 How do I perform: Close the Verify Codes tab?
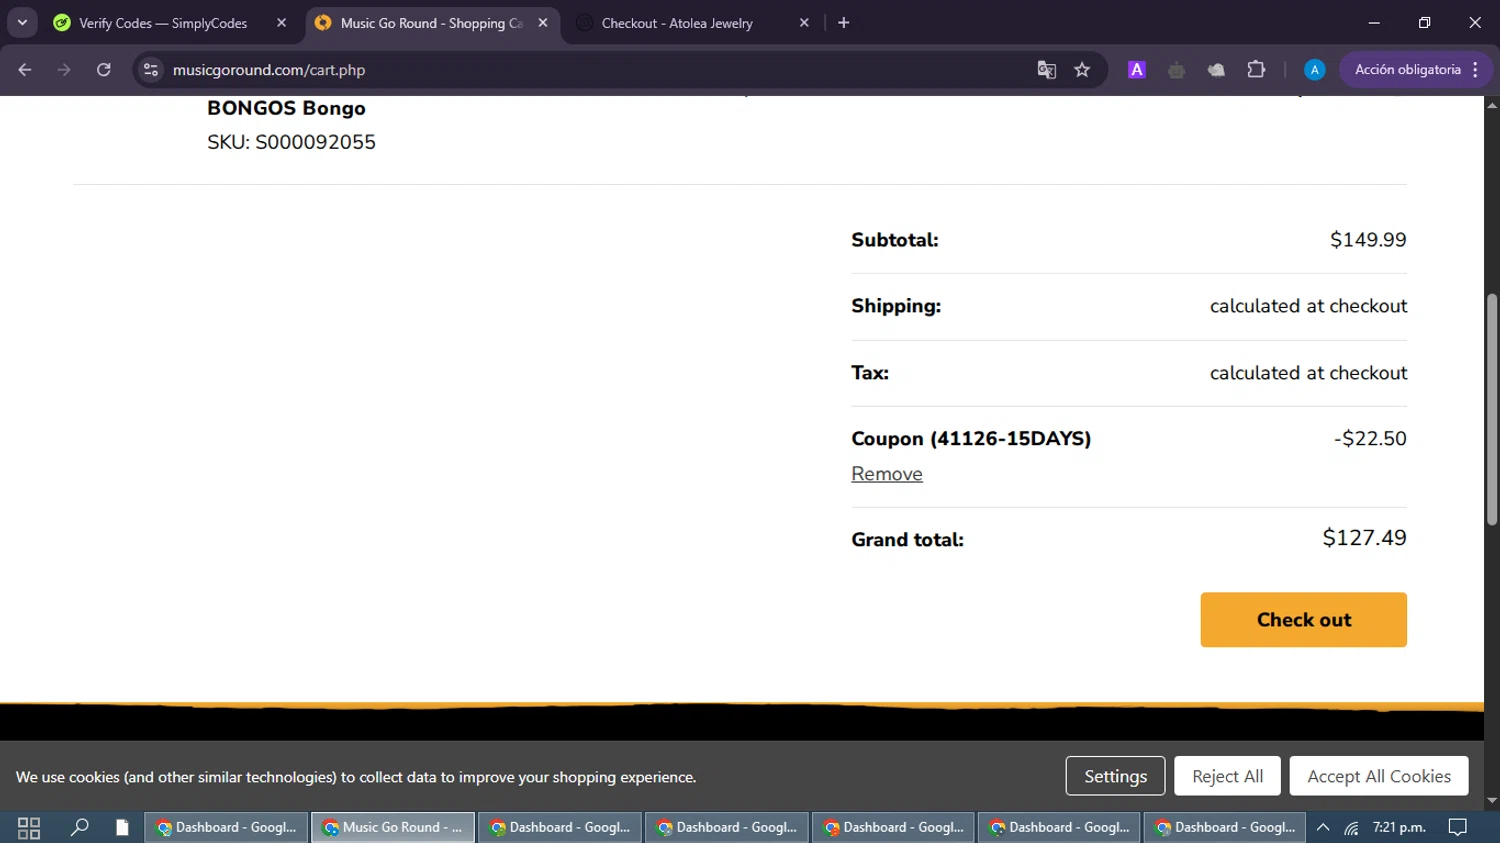click(281, 23)
